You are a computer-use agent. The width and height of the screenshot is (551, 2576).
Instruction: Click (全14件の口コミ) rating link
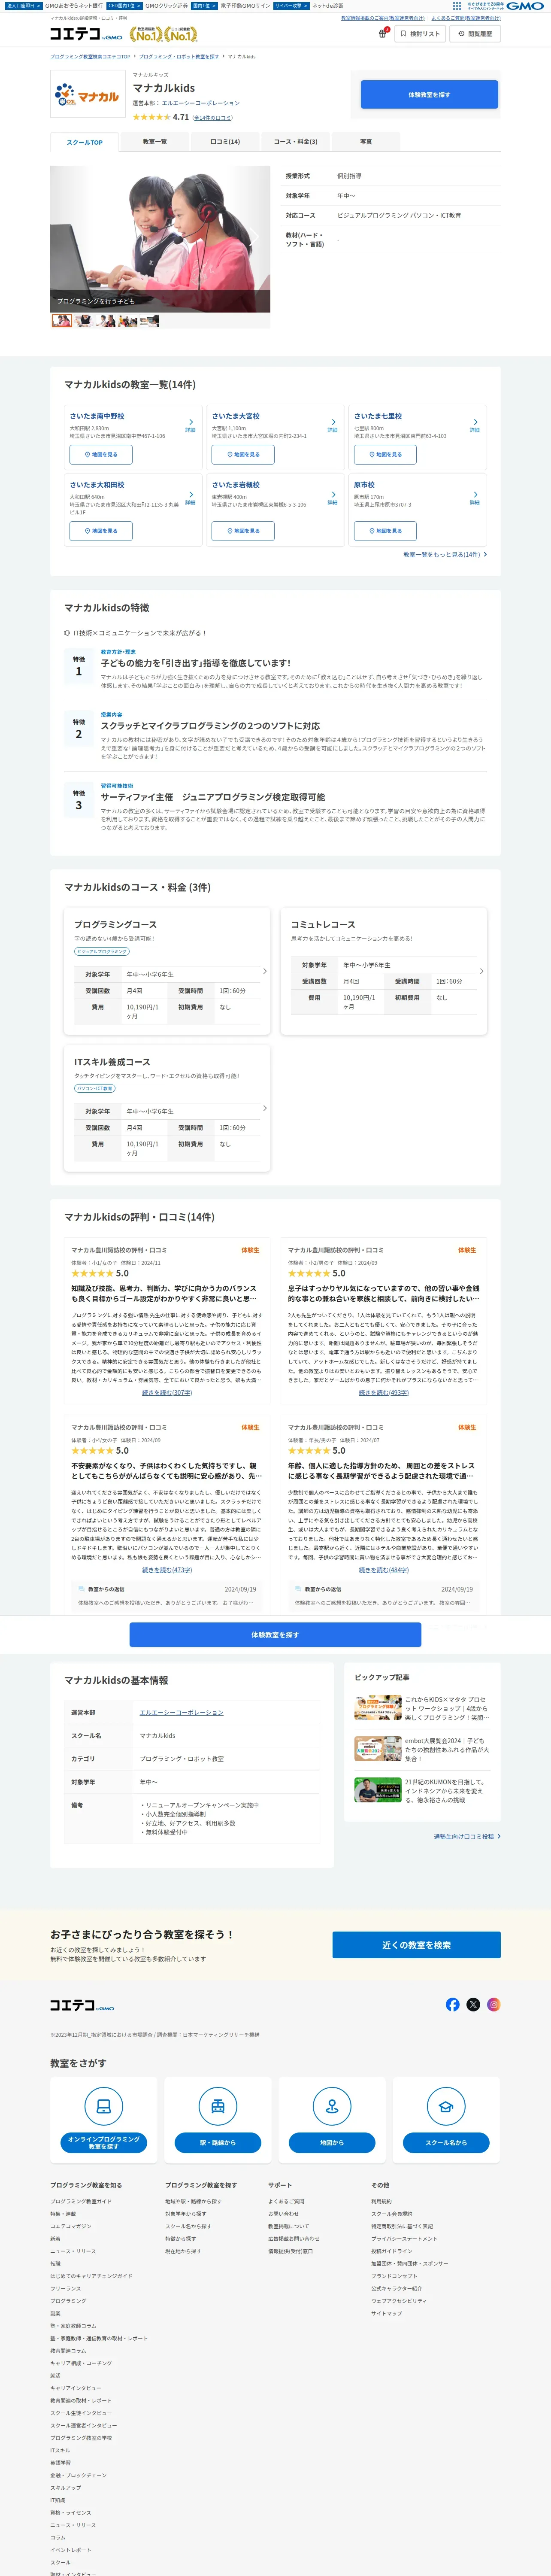pos(213,118)
